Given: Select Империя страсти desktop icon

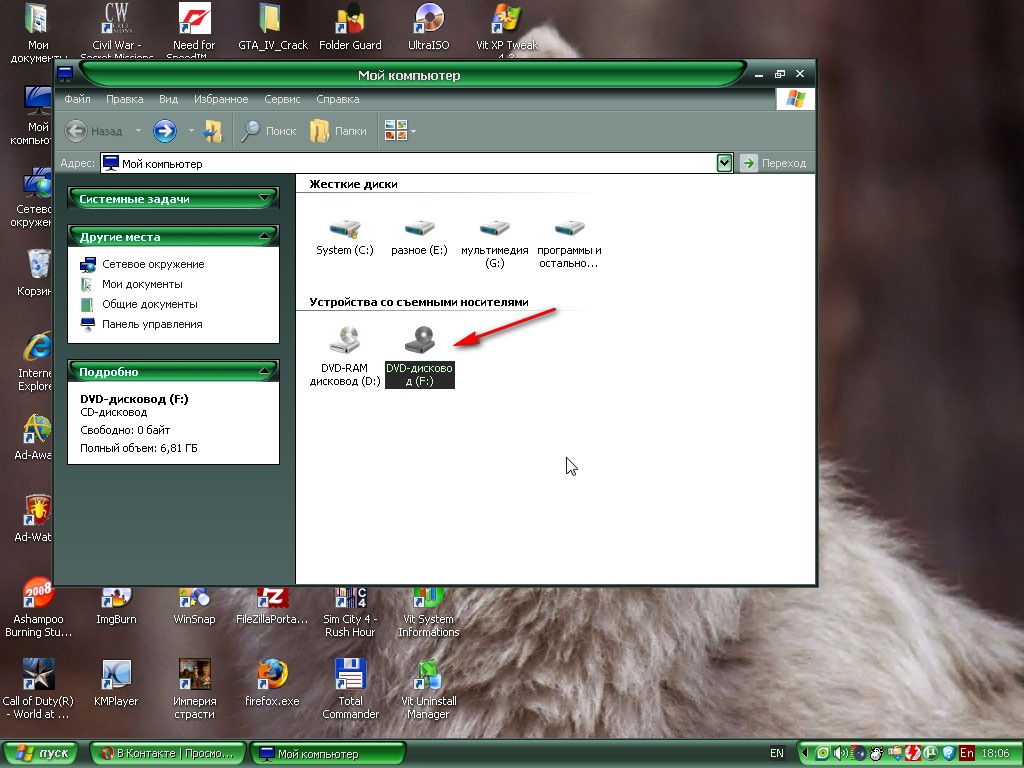Looking at the screenshot, I should click(x=194, y=689).
